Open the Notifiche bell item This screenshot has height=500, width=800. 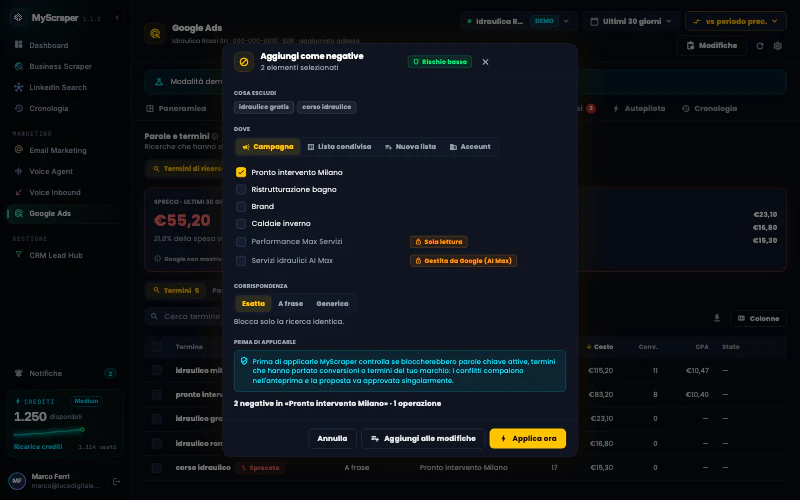(64, 373)
